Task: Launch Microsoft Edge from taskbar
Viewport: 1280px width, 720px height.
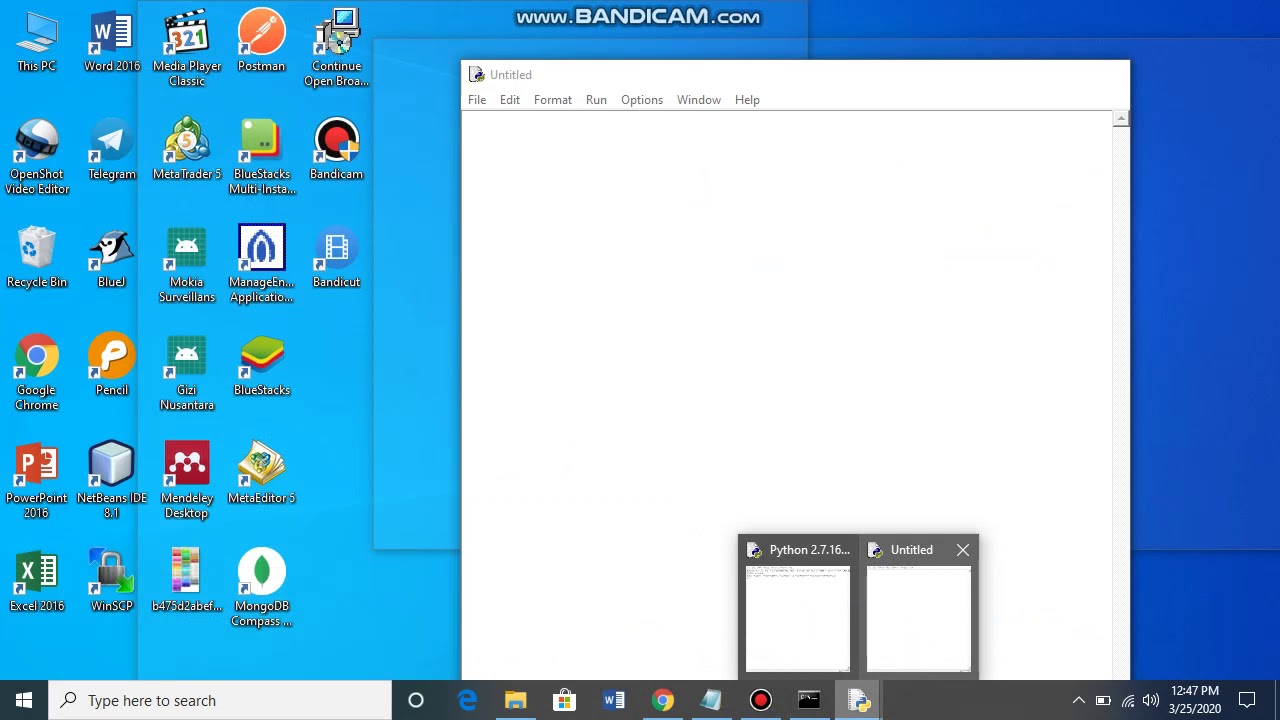Action: pos(467,700)
